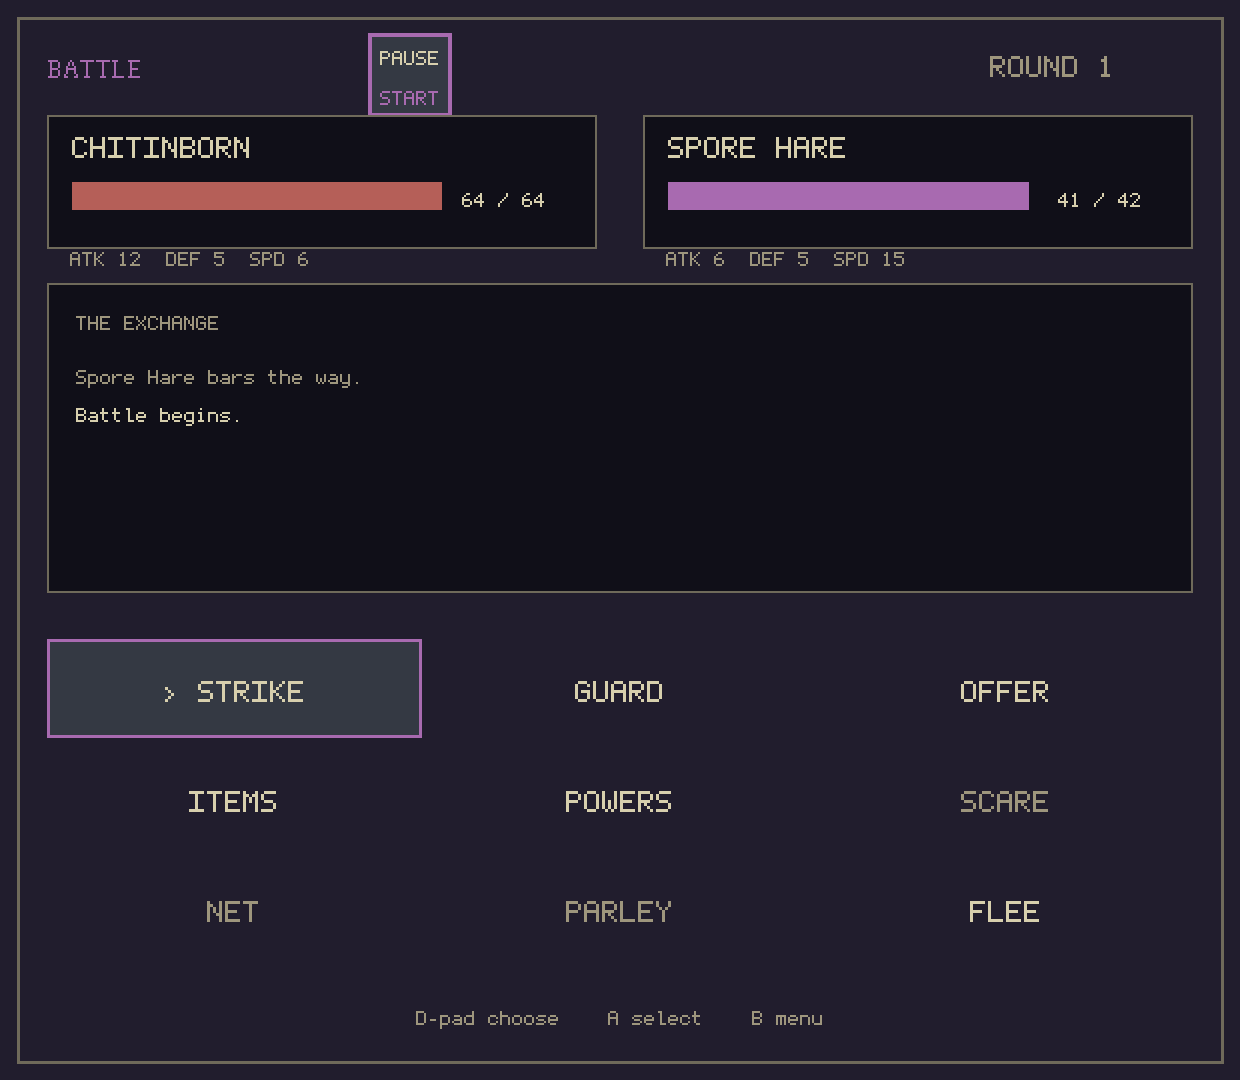Click FLEE to escape the battle
The image size is (1240, 1080).
click(1004, 912)
